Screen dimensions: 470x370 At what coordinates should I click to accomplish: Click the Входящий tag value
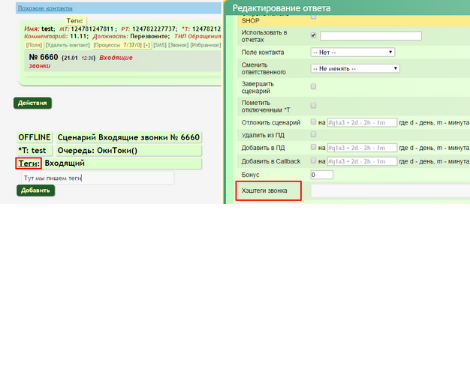pos(65,163)
